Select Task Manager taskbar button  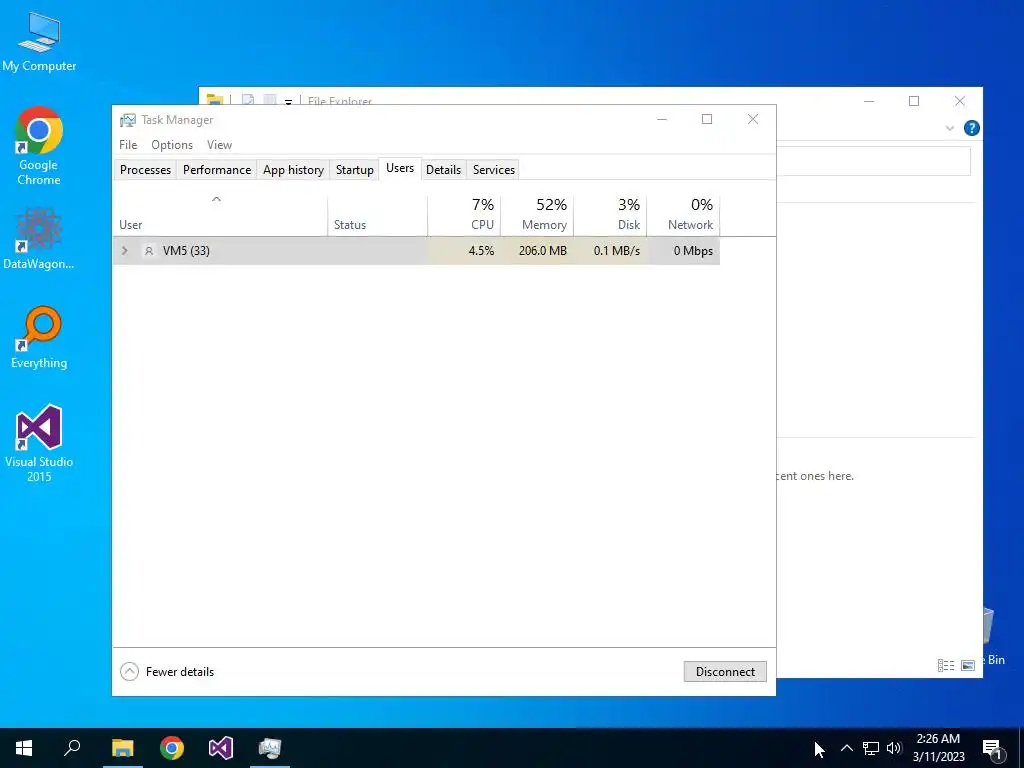point(270,748)
